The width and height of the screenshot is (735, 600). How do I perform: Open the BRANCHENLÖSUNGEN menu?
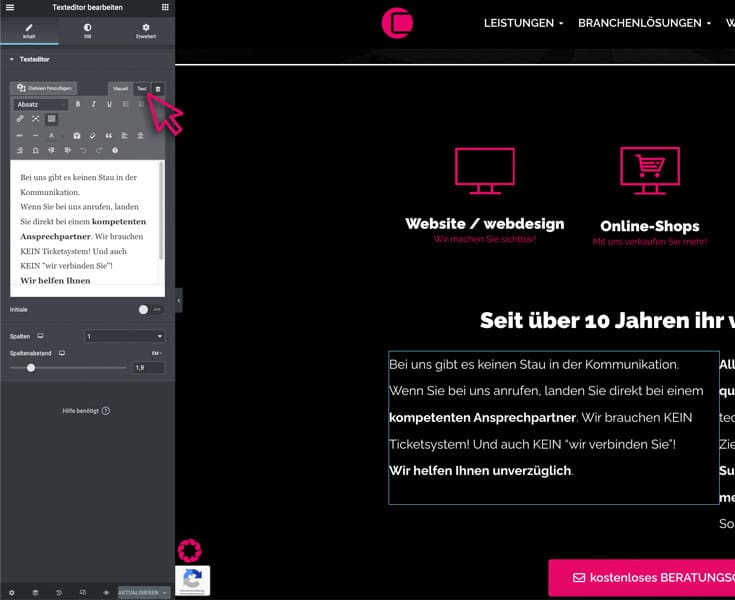pos(645,23)
